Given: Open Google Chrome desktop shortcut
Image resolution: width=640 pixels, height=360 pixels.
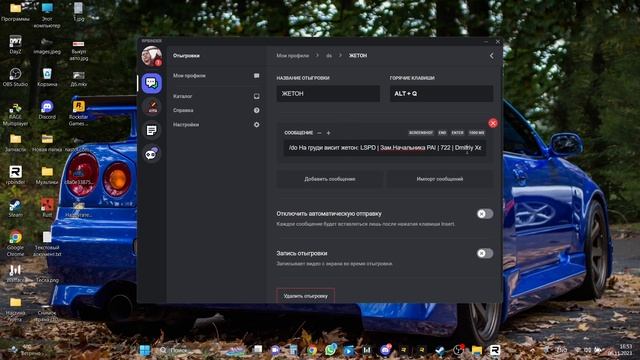Looking at the screenshot, I should click(x=15, y=244).
